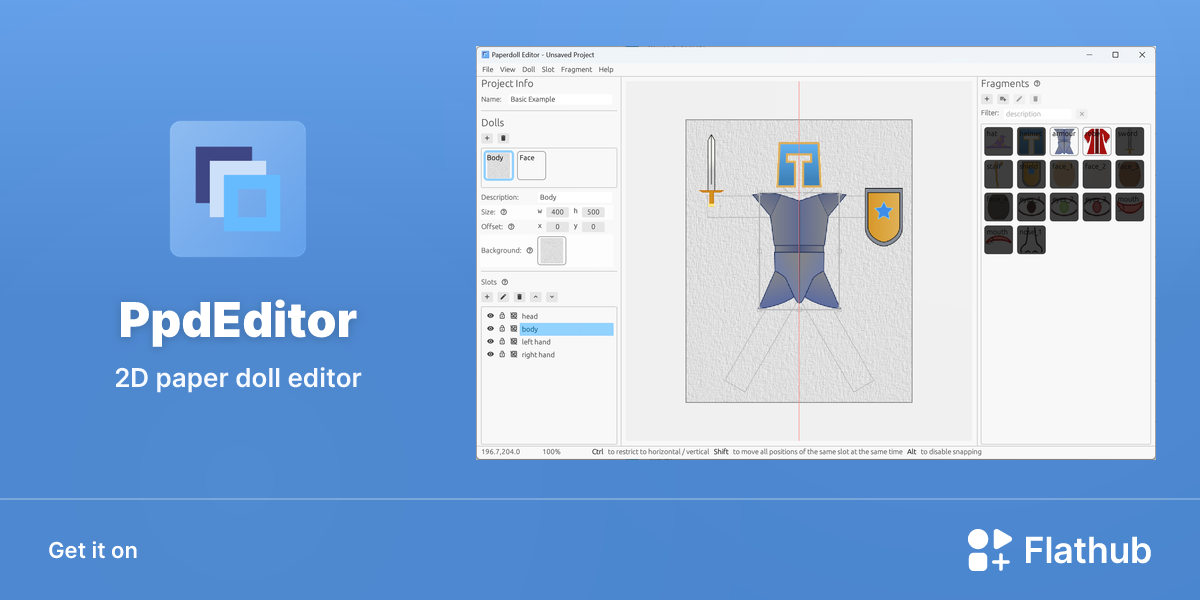Open help icon next to Size label

[504, 212]
